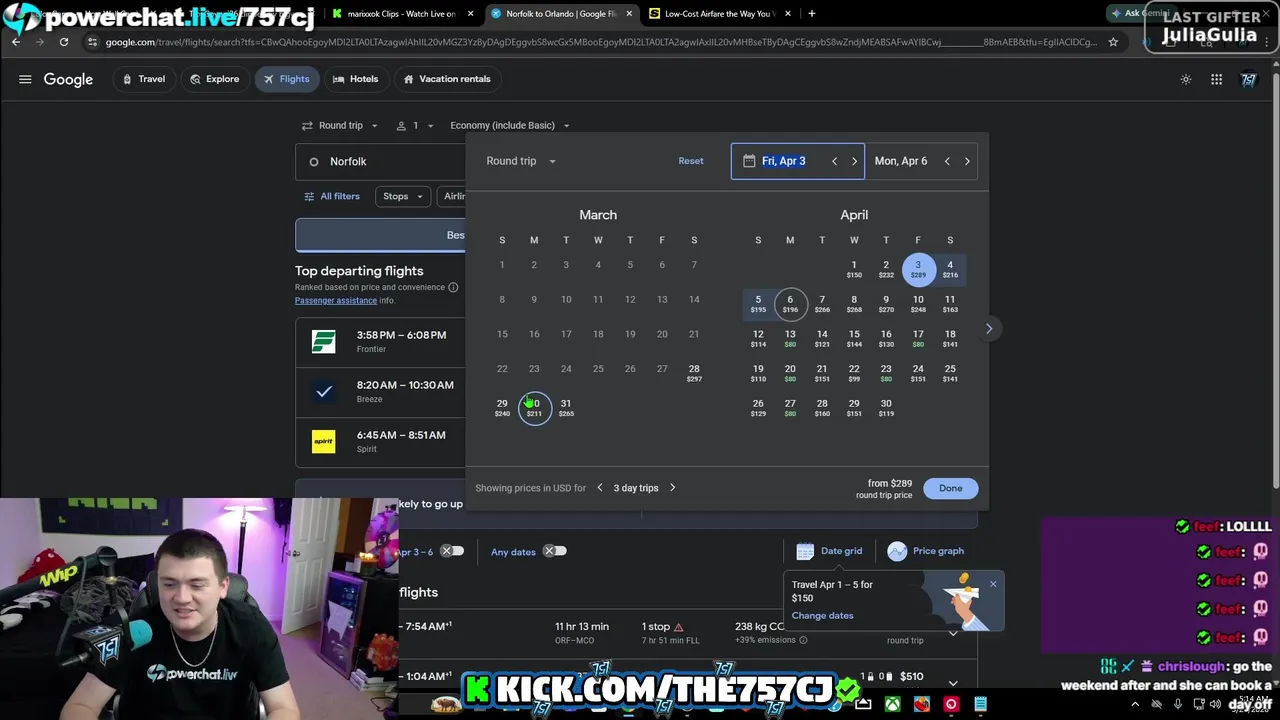The height and width of the screenshot is (720, 1280).
Task: Open Vacation rentals section
Action: [447, 79]
